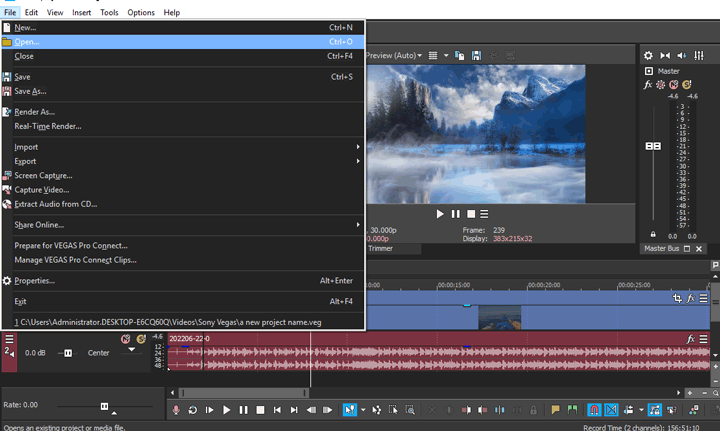The width and height of the screenshot is (720, 431).
Task: Open the Tools menu in menu bar
Action: click(x=109, y=12)
